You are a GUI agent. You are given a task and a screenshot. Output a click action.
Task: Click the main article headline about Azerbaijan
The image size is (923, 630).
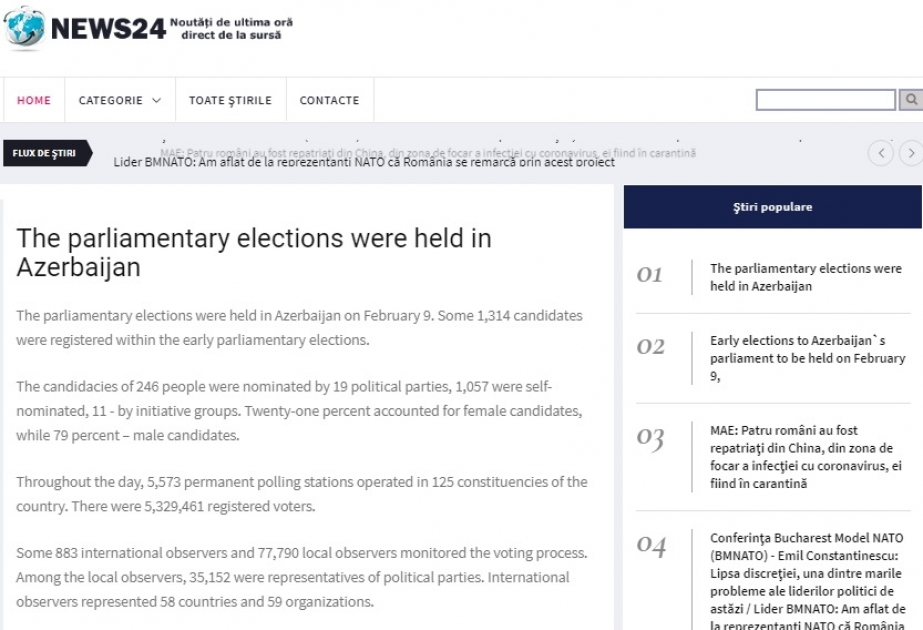click(254, 253)
